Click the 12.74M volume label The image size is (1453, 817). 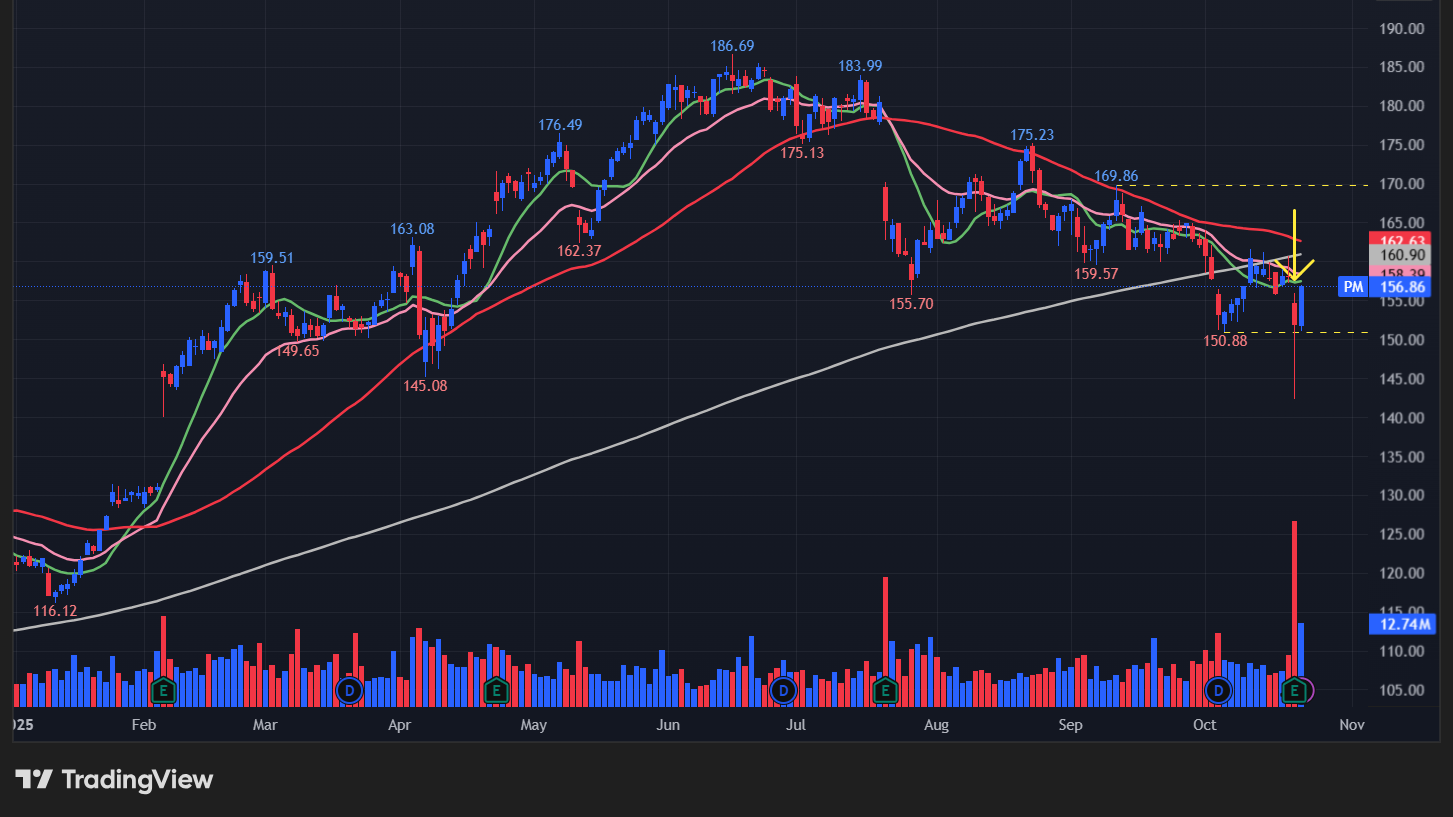point(1400,625)
